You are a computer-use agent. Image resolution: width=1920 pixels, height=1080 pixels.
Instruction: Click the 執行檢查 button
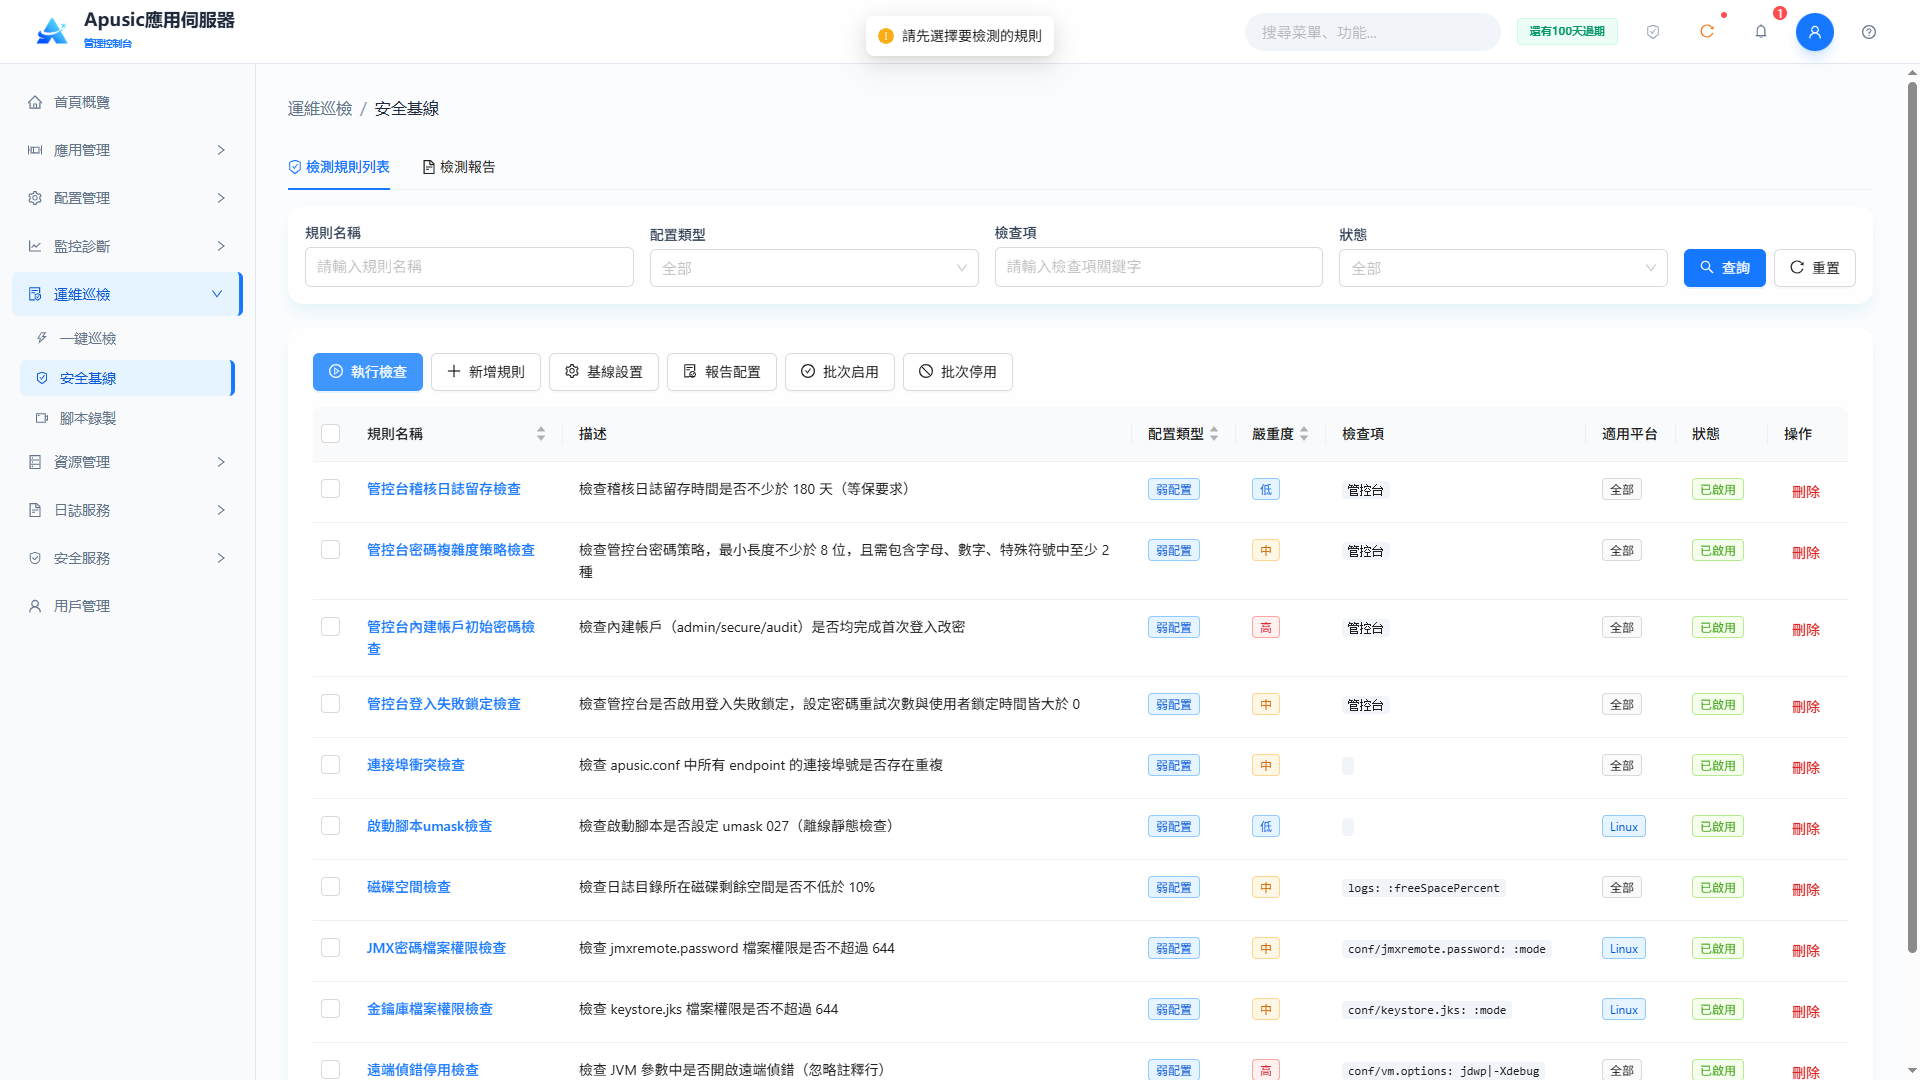(368, 372)
